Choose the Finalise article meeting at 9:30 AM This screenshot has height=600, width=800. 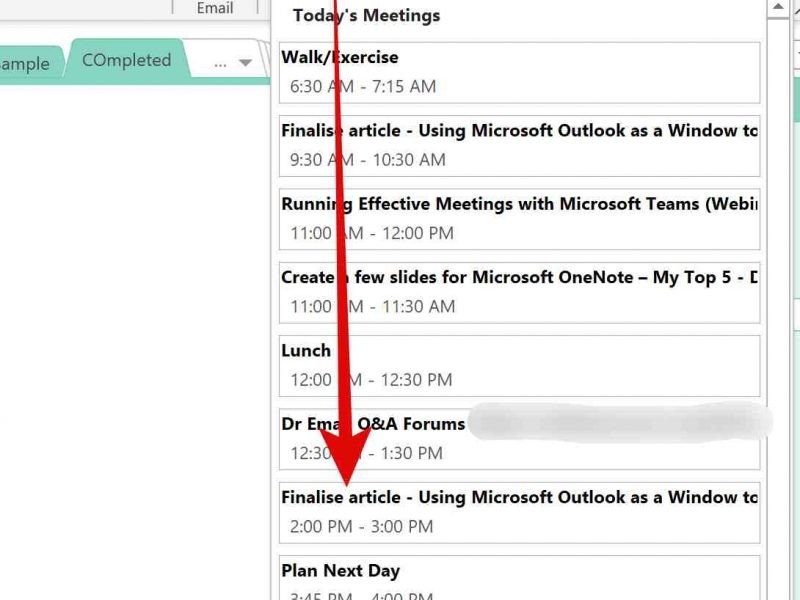519,146
